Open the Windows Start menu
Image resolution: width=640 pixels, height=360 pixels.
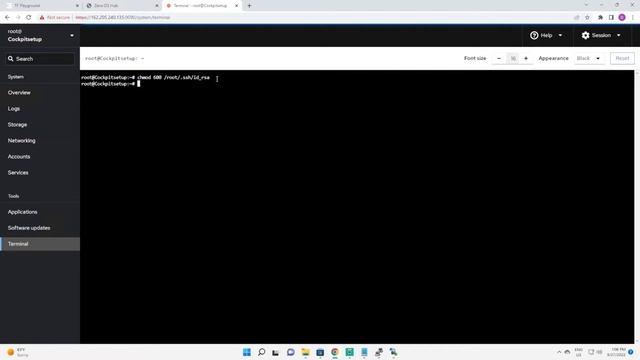[247, 352]
